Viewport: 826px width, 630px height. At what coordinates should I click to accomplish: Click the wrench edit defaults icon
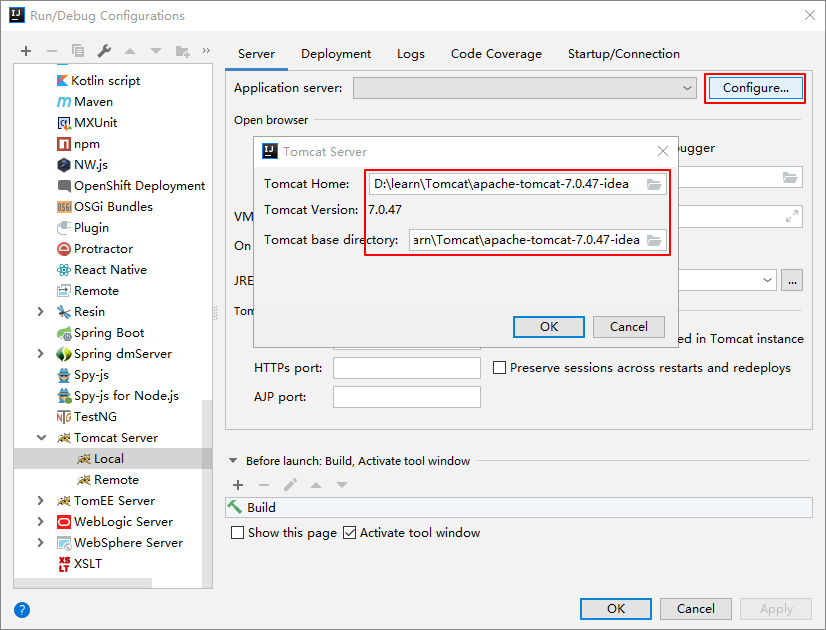[x=104, y=51]
